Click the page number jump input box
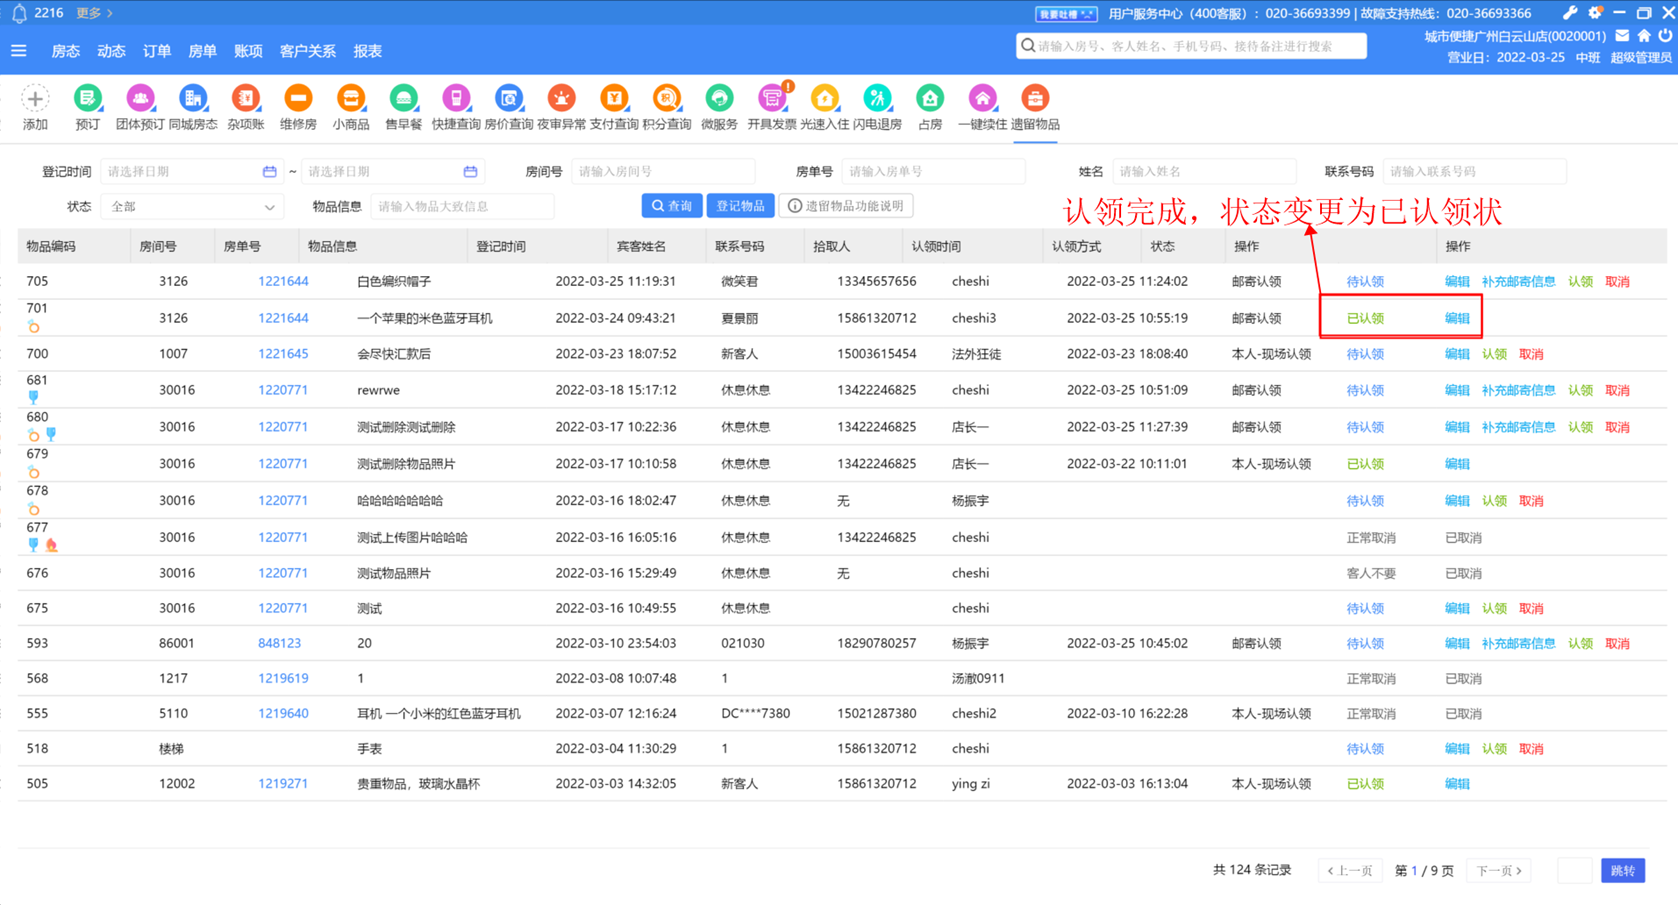 [x=1575, y=871]
